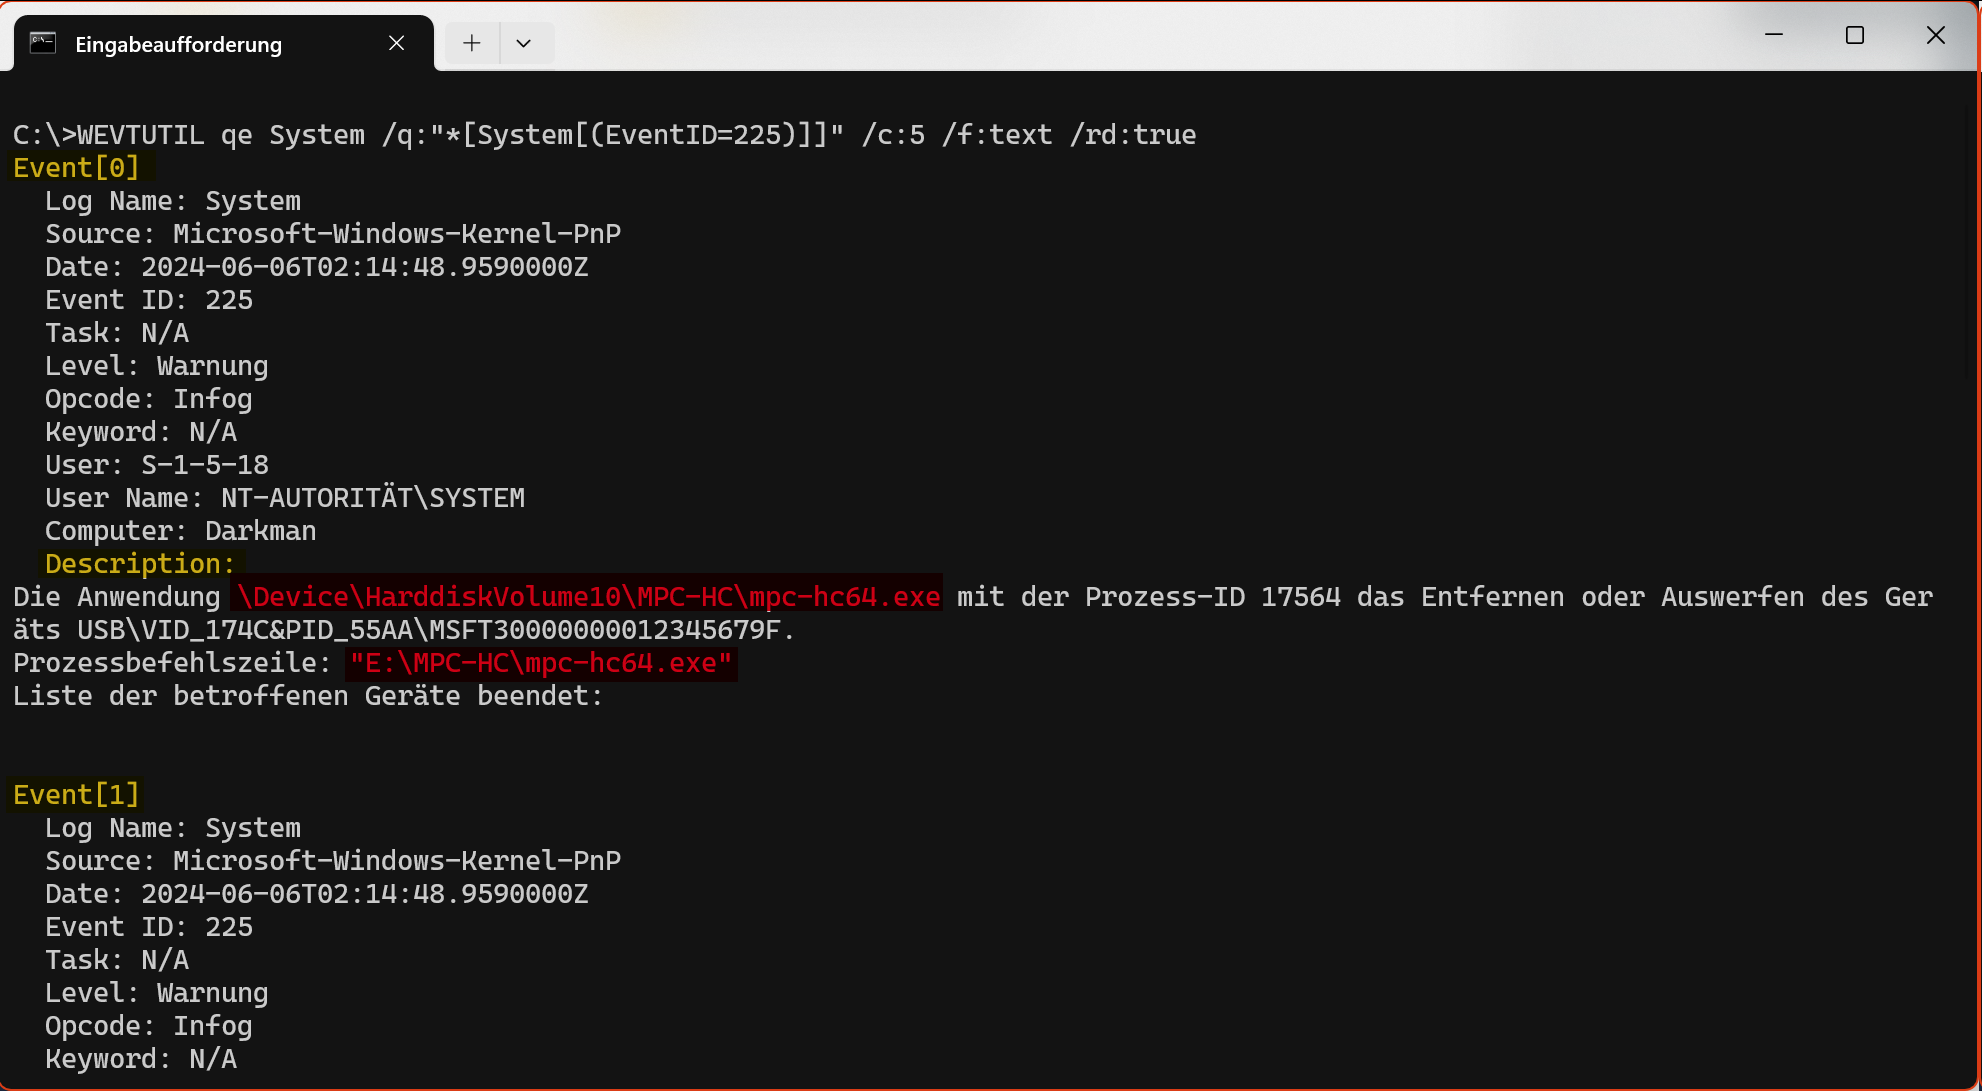The height and width of the screenshot is (1091, 1982).
Task: Click the WEVTUTIL command line text
Action: [x=604, y=135]
